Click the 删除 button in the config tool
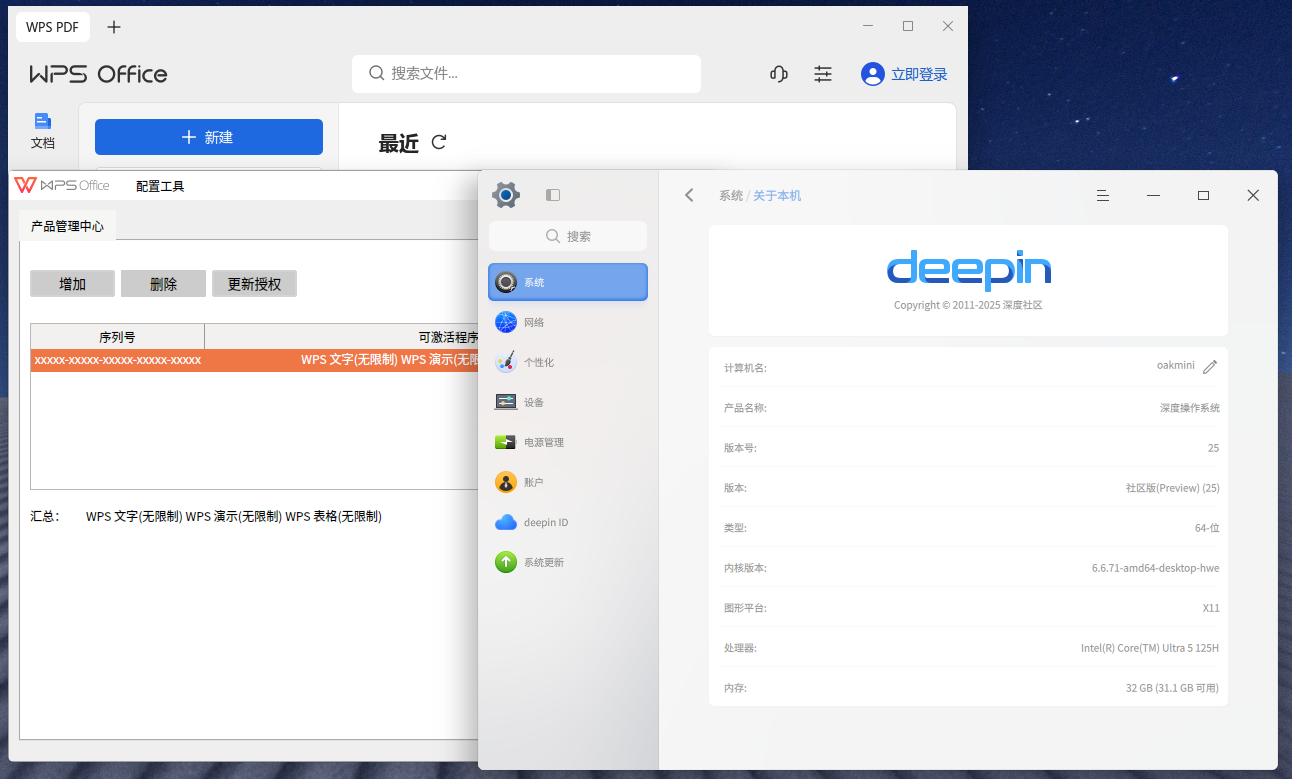 tap(163, 284)
